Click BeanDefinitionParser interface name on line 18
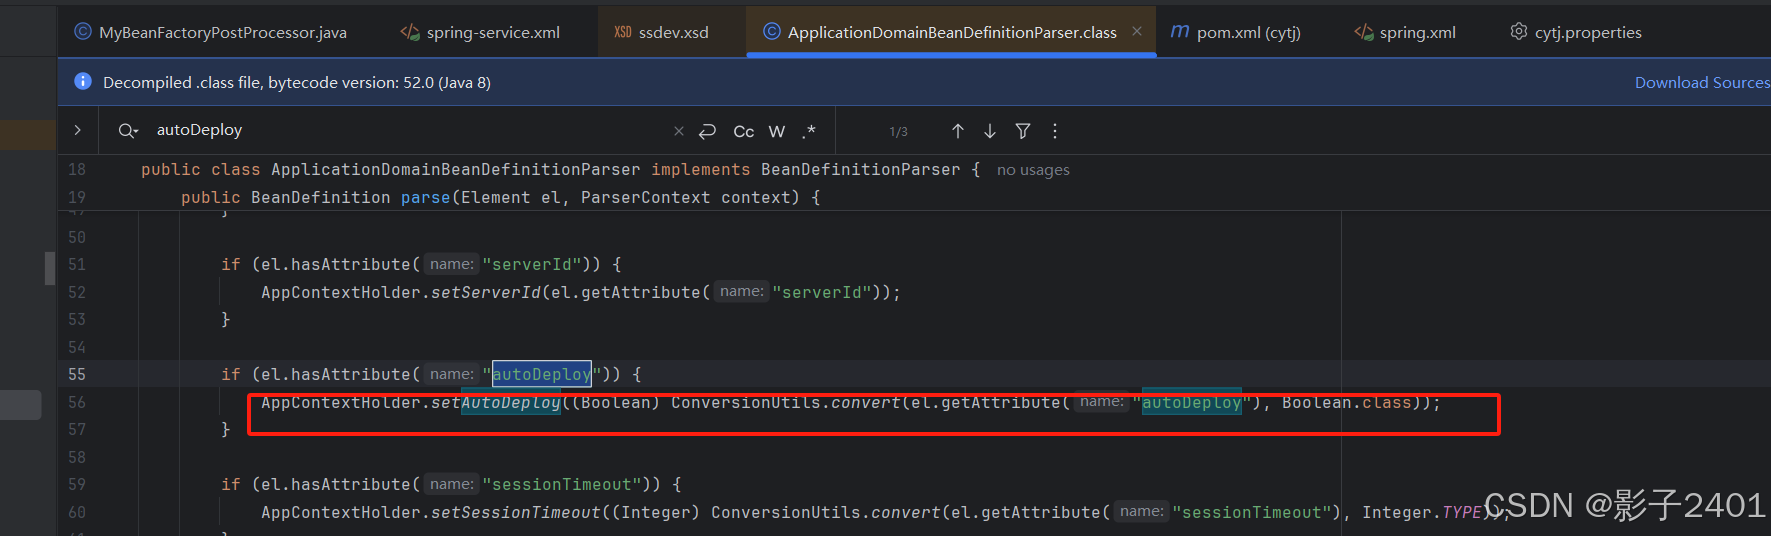 (x=861, y=170)
